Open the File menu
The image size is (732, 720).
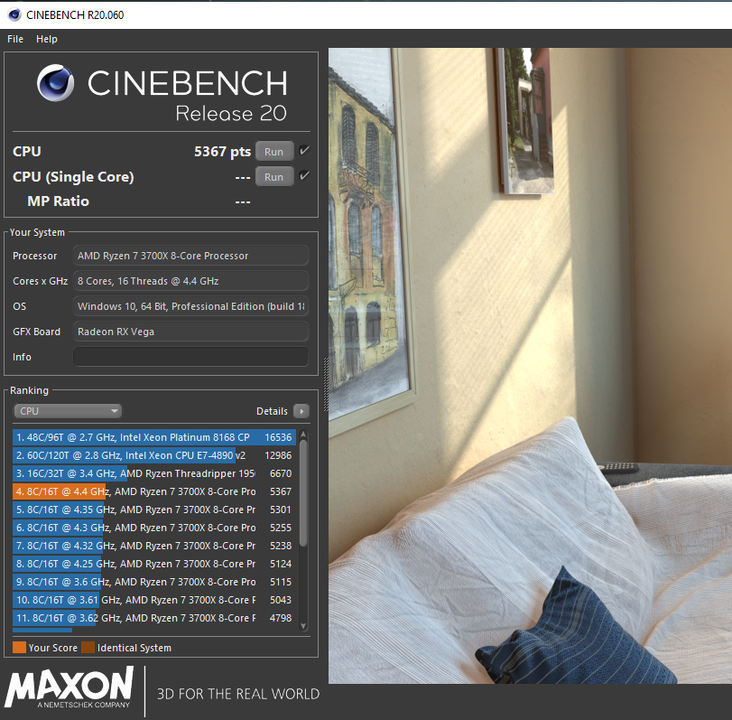(x=15, y=39)
